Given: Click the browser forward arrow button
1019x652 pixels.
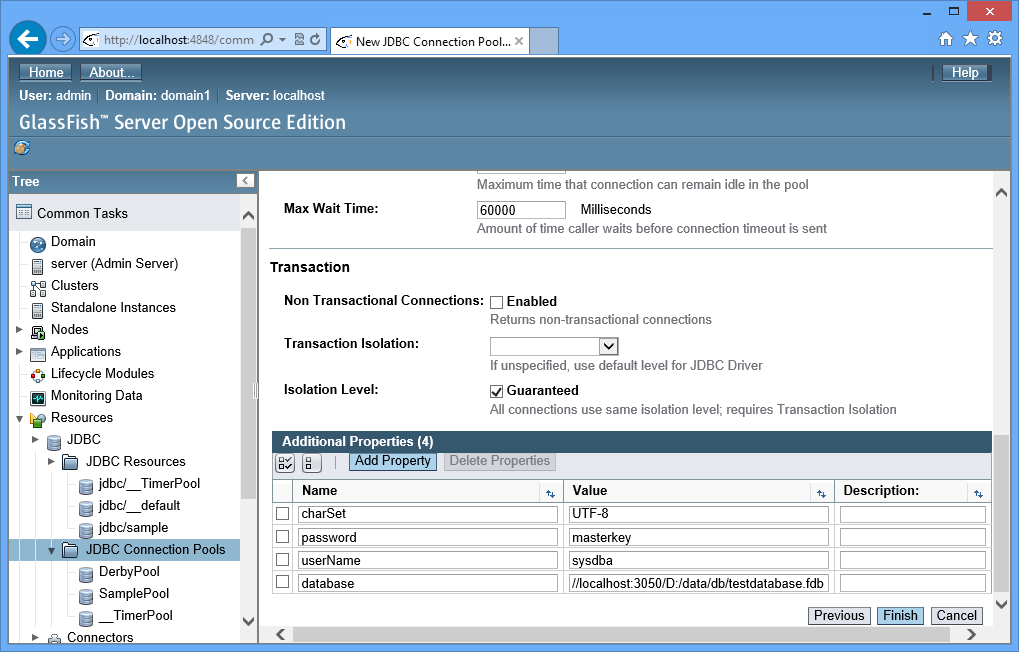Looking at the screenshot, I should click(x=62, y=40).
